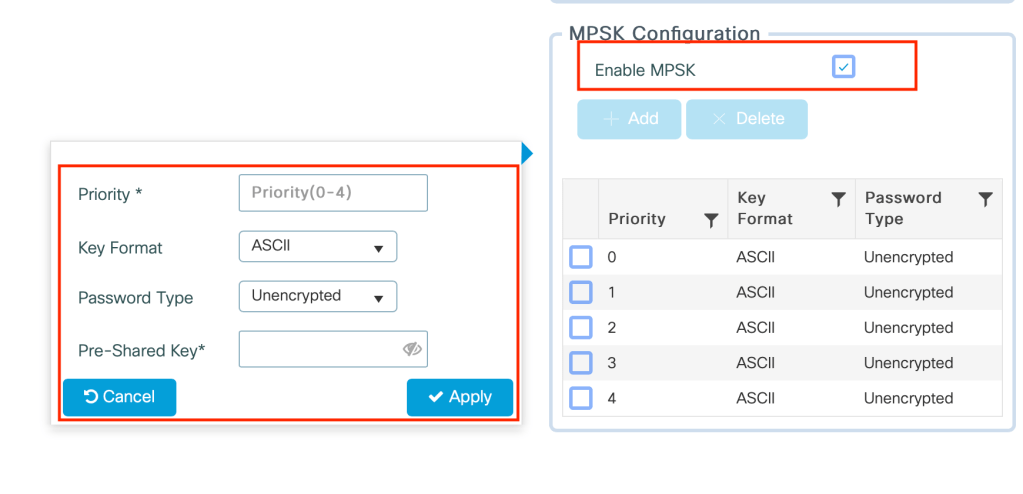Click the Password Type column filter icon
This screenshot has width=1023, height=494.
(x=985, y=200)
